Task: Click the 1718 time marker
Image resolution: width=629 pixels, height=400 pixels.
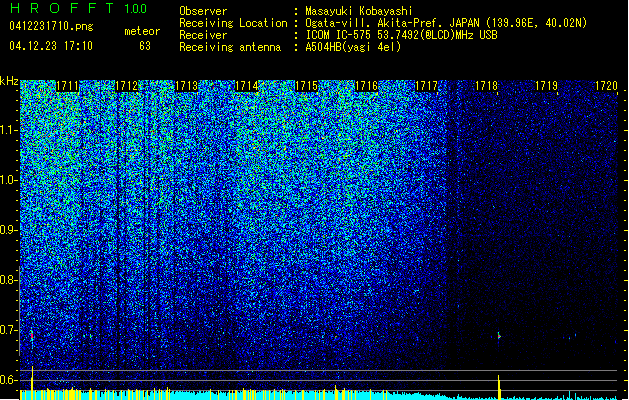Action: click(486, 86)
